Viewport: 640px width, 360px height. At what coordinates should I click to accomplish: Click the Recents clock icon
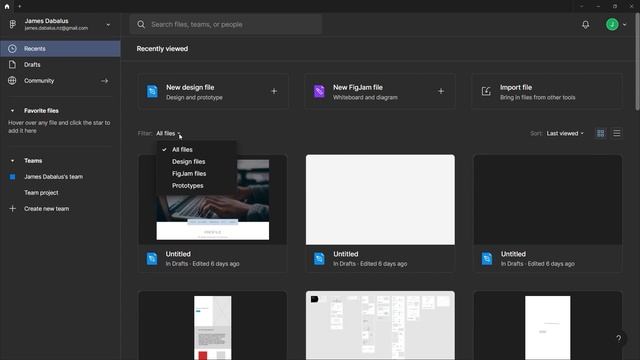[x=12, y=49]
